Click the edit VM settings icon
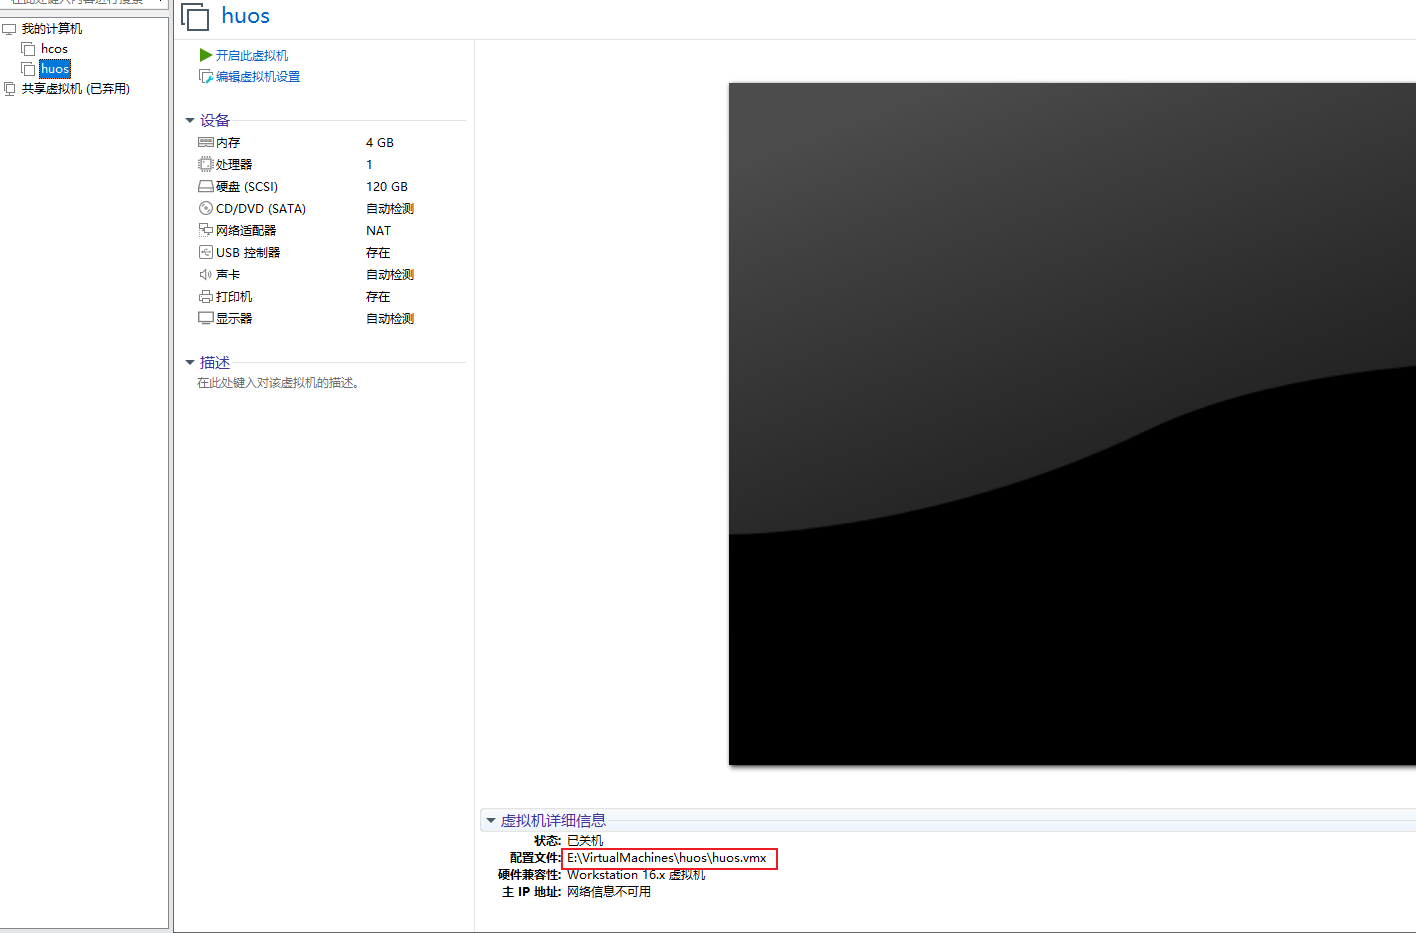 point(206,76)
